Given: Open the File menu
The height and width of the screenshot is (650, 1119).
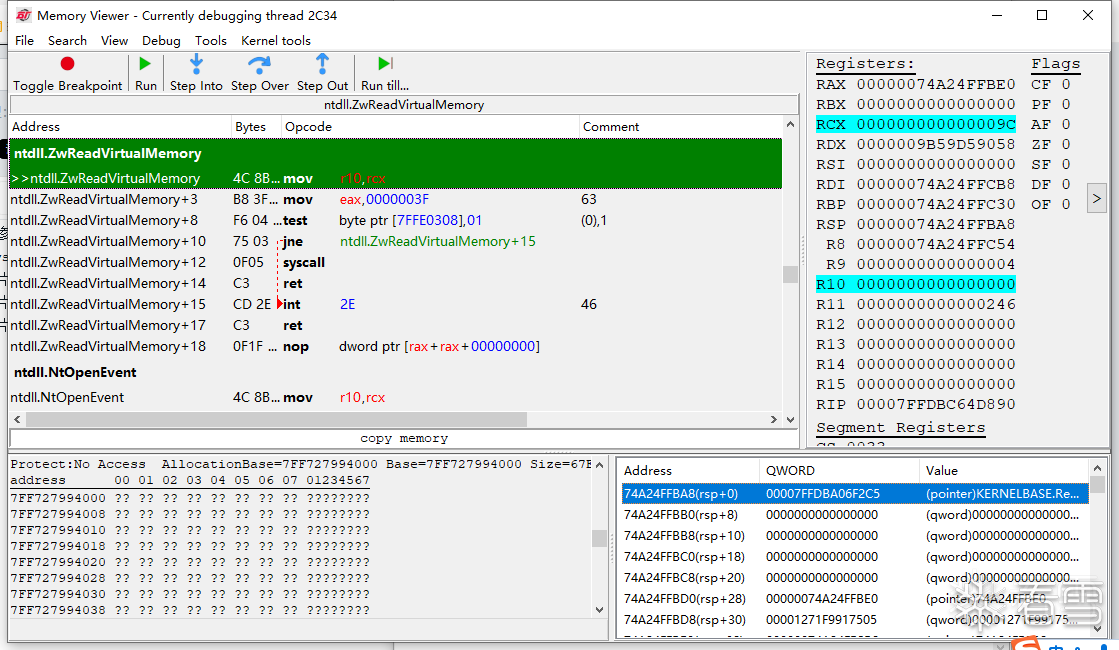Looking at the screenshot, I should pos(24,41).
